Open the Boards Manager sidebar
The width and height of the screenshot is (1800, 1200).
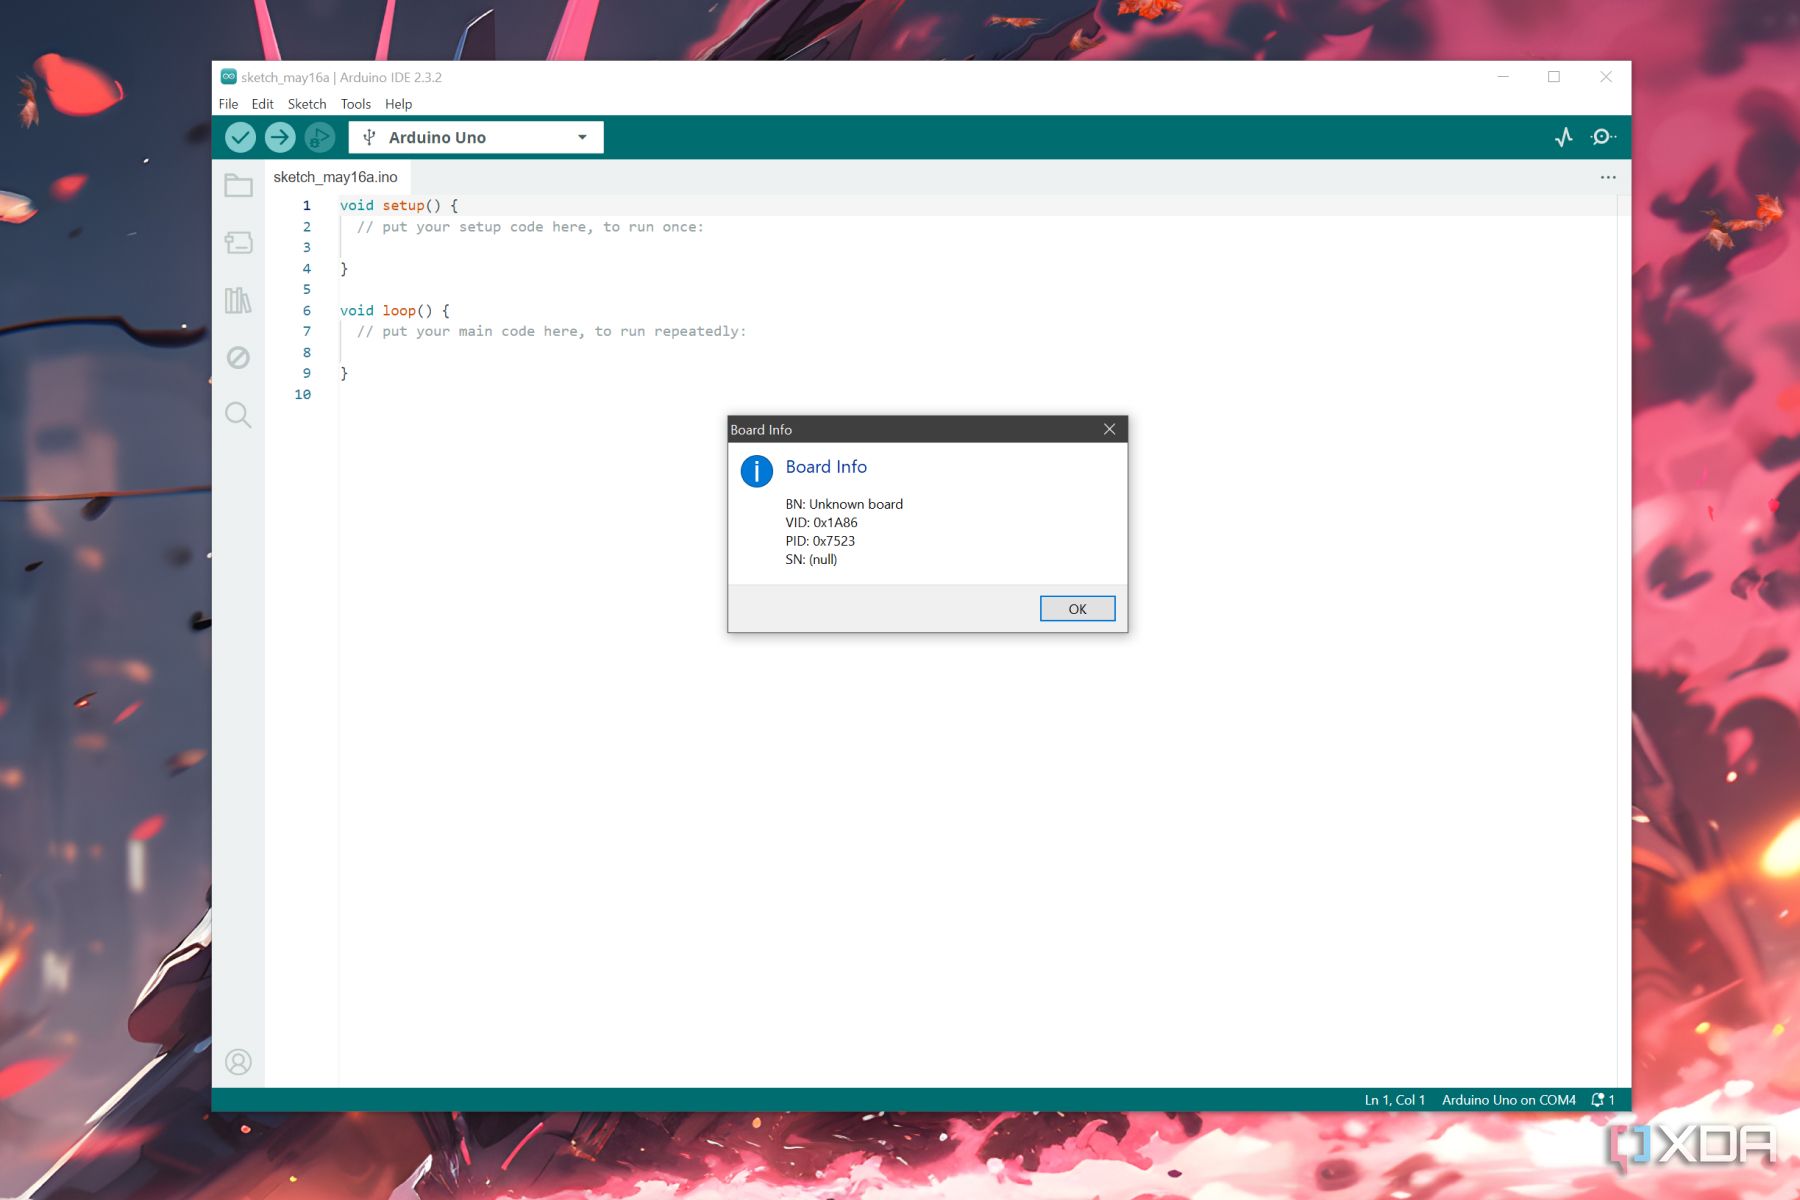pos(238,243)
